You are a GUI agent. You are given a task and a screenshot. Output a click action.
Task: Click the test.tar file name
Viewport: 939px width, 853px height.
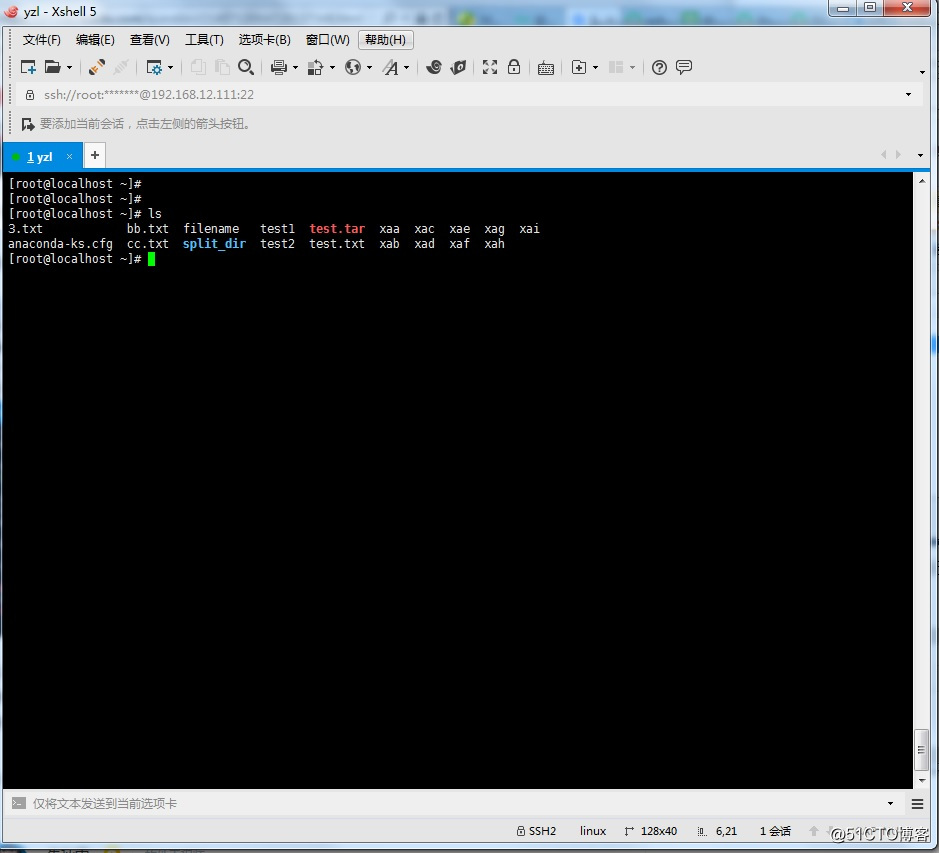pos(337,229)
